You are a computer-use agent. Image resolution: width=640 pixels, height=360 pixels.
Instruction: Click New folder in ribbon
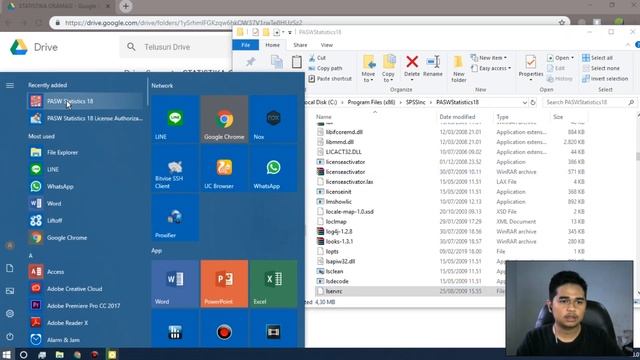click(x=458, y=69)
